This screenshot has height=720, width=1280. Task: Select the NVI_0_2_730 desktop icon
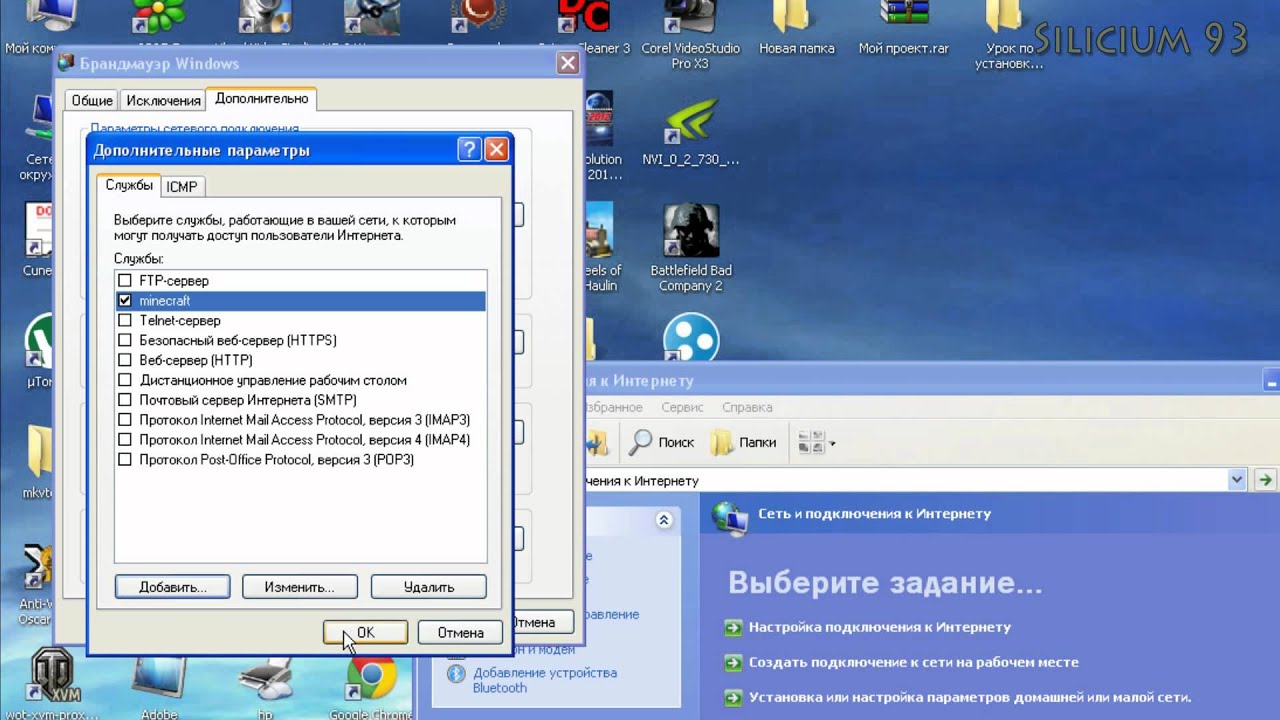click(690, 132)
